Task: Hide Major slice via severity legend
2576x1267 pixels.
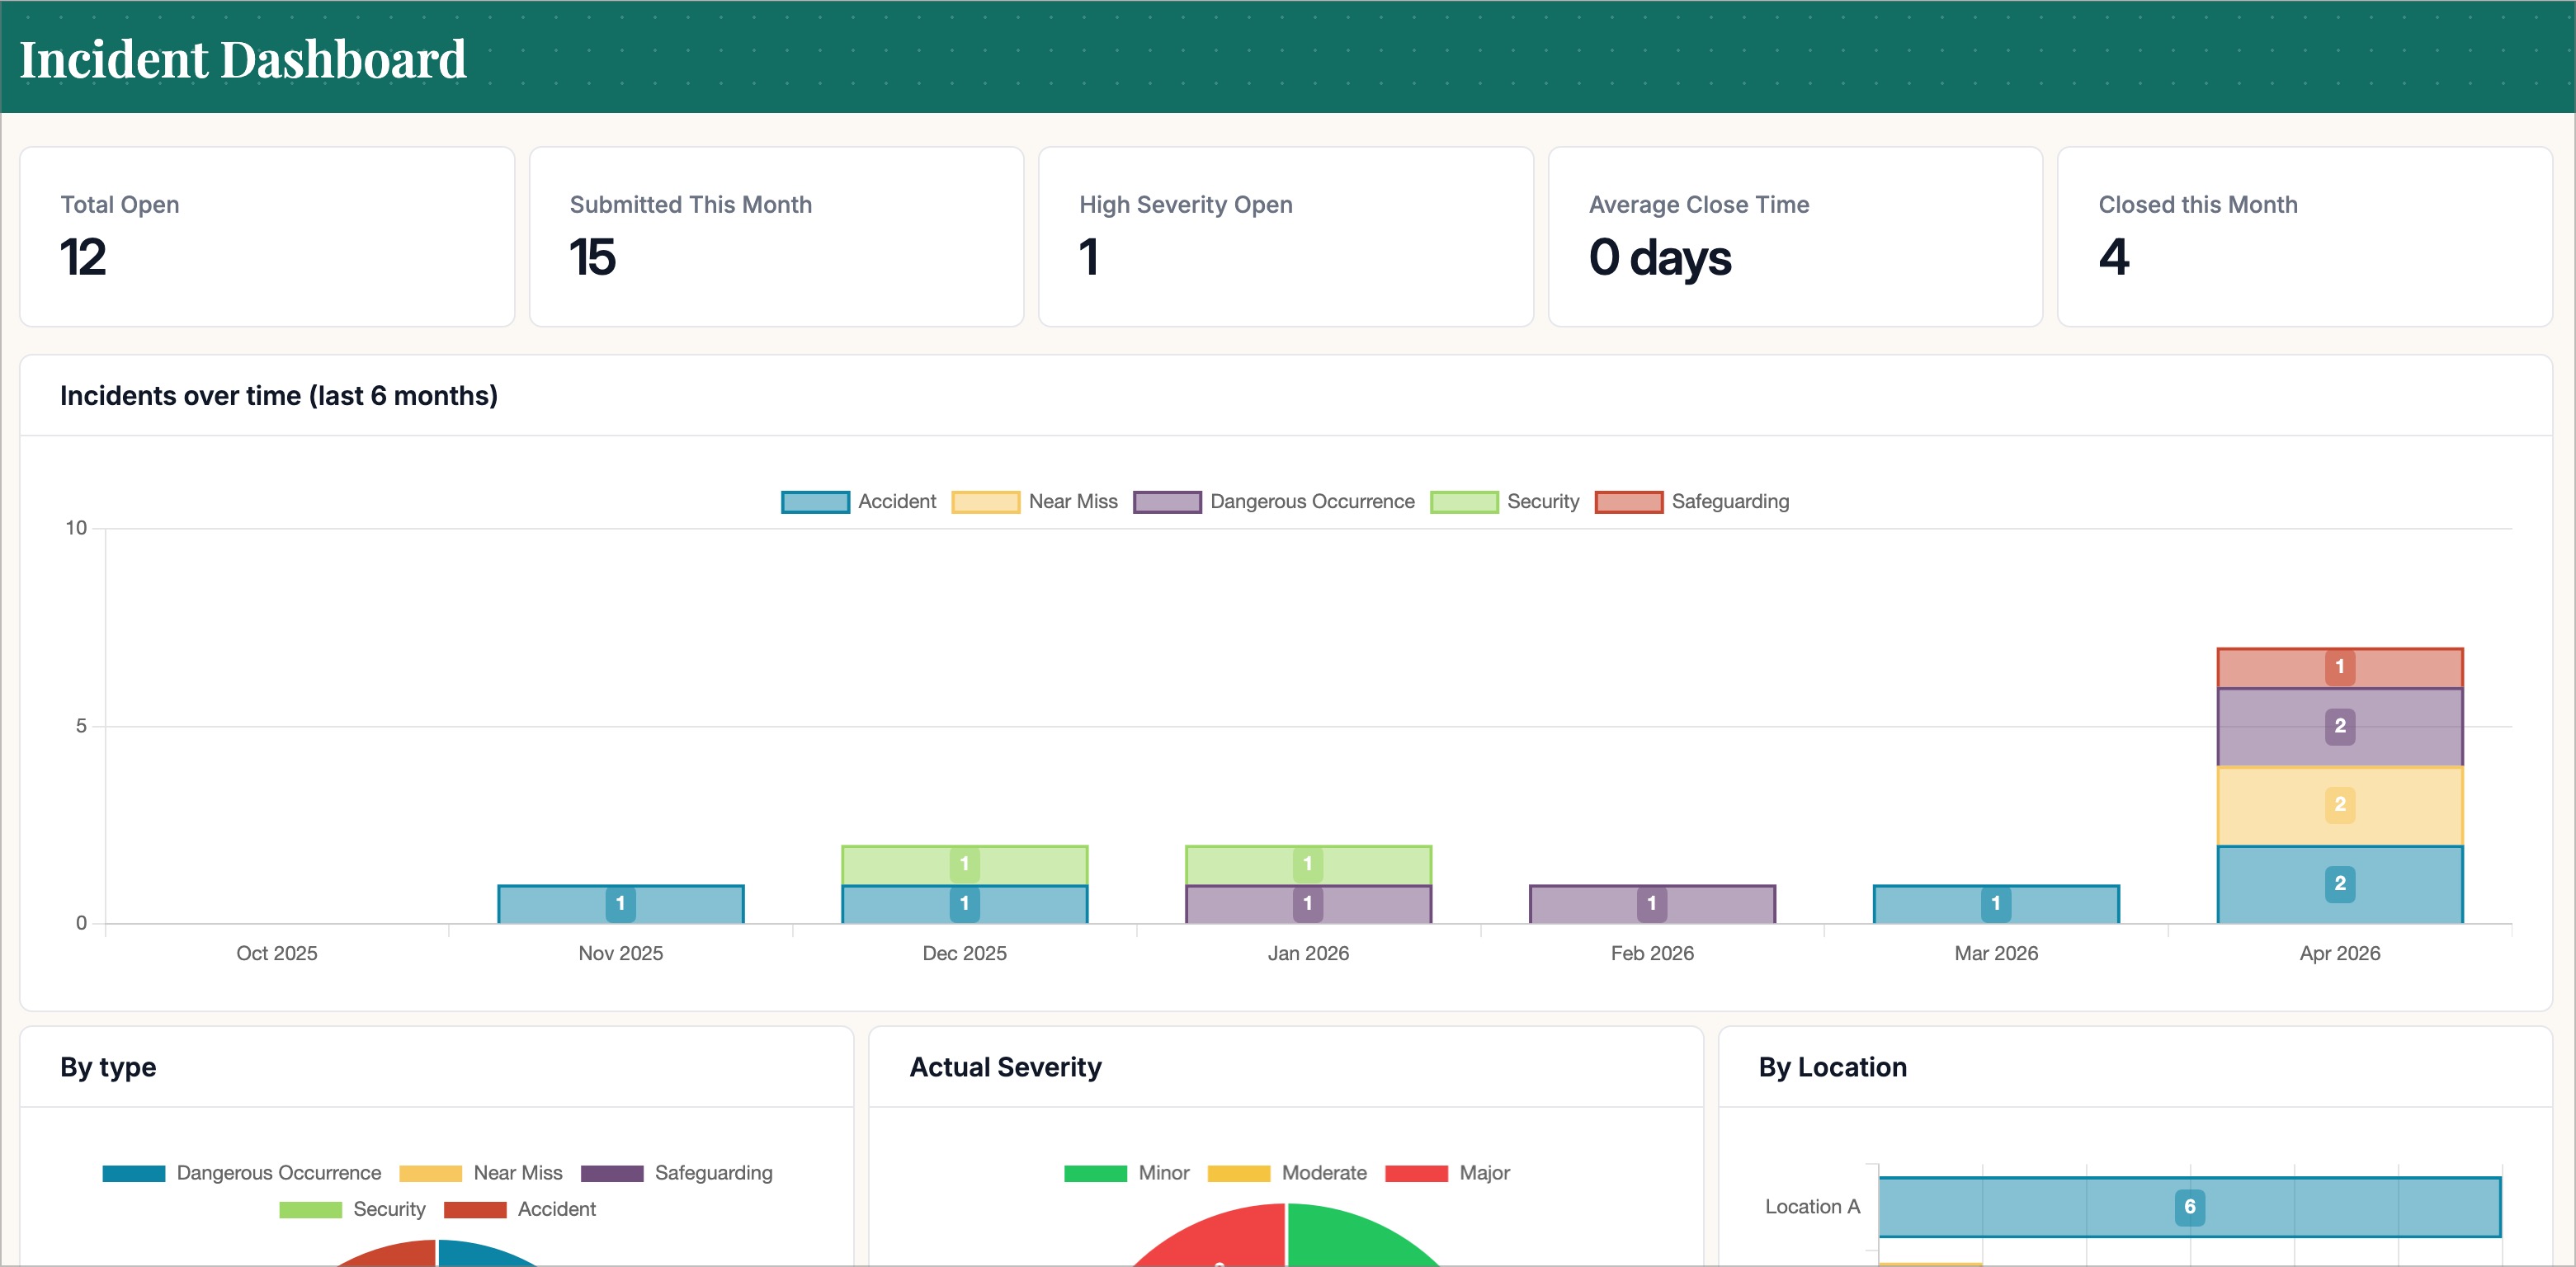Action: point(1447,1173)
